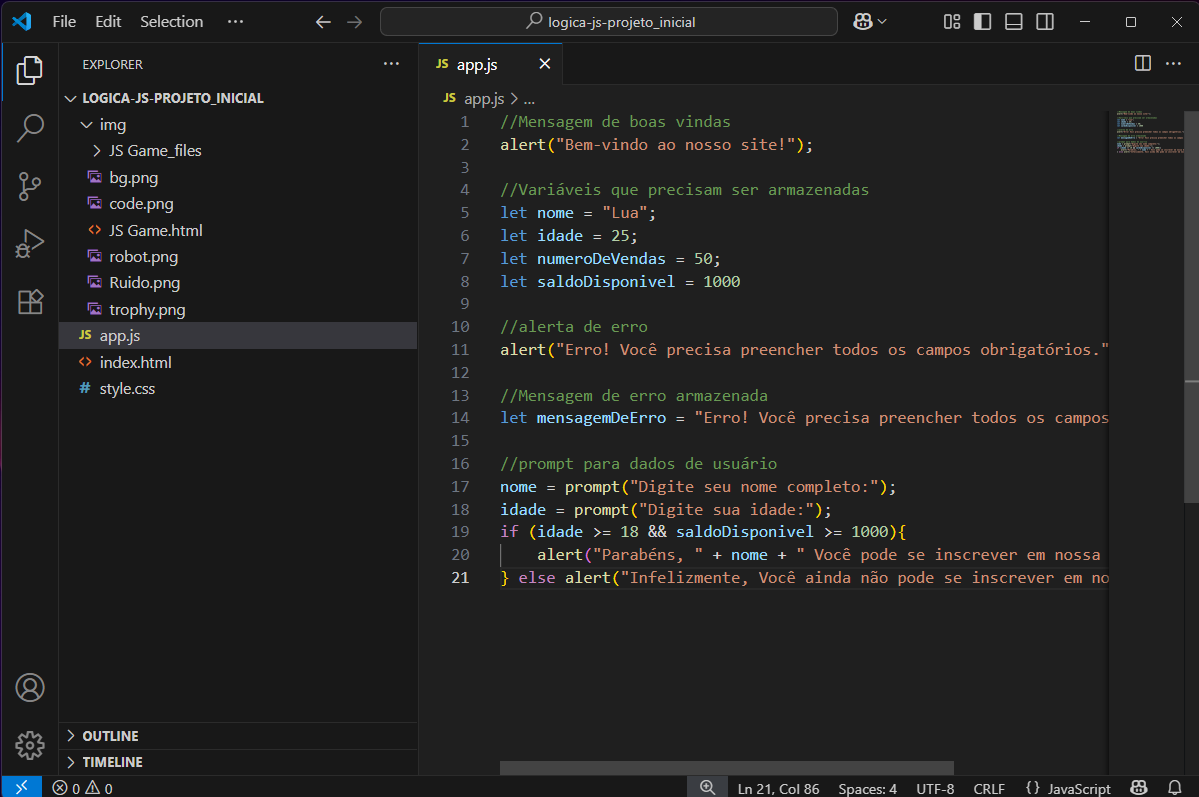This screenshot has height=797, width=1199.
Task: Change indentation via Spaces: 4
Action: pyautogui.click(x=867, y=789)
